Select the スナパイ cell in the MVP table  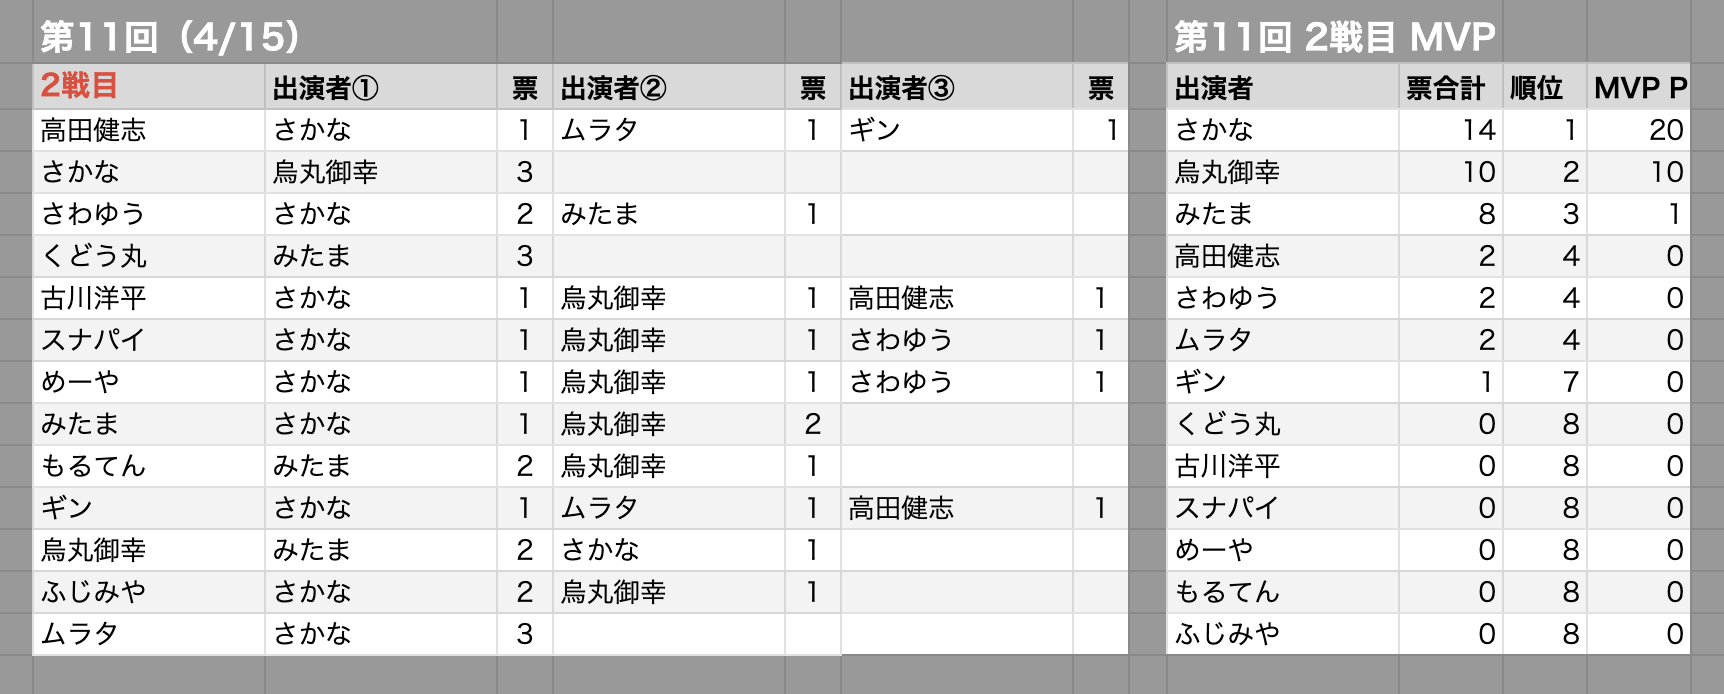(1283, 508)
